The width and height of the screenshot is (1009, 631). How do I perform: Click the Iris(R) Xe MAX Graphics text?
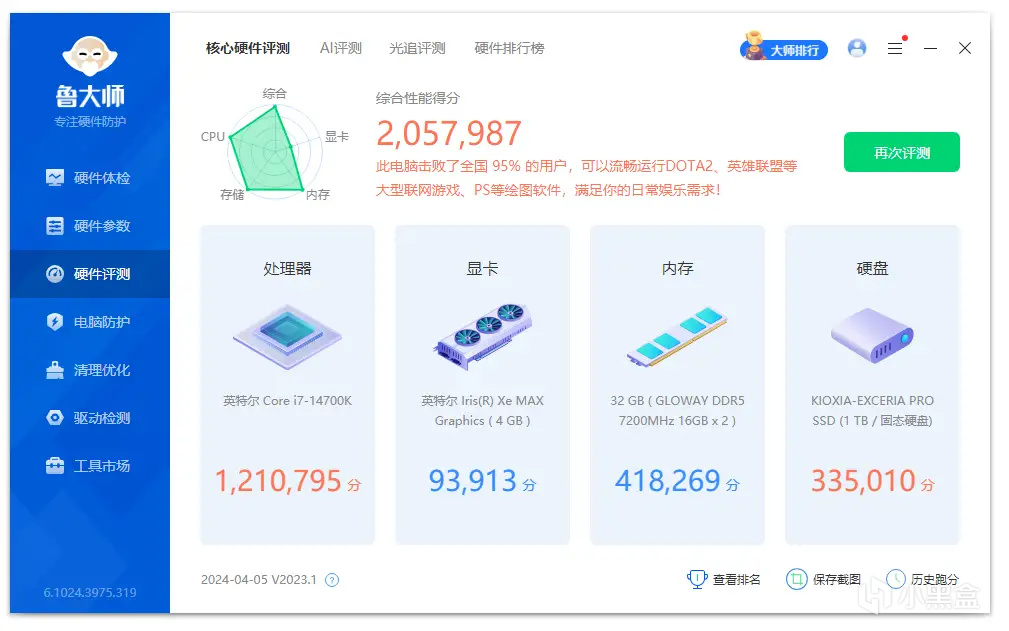coord(482,410)
